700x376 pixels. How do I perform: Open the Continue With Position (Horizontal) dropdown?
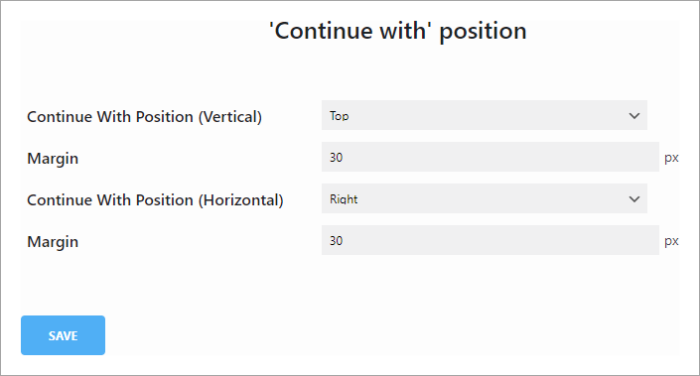pos(484,198)
